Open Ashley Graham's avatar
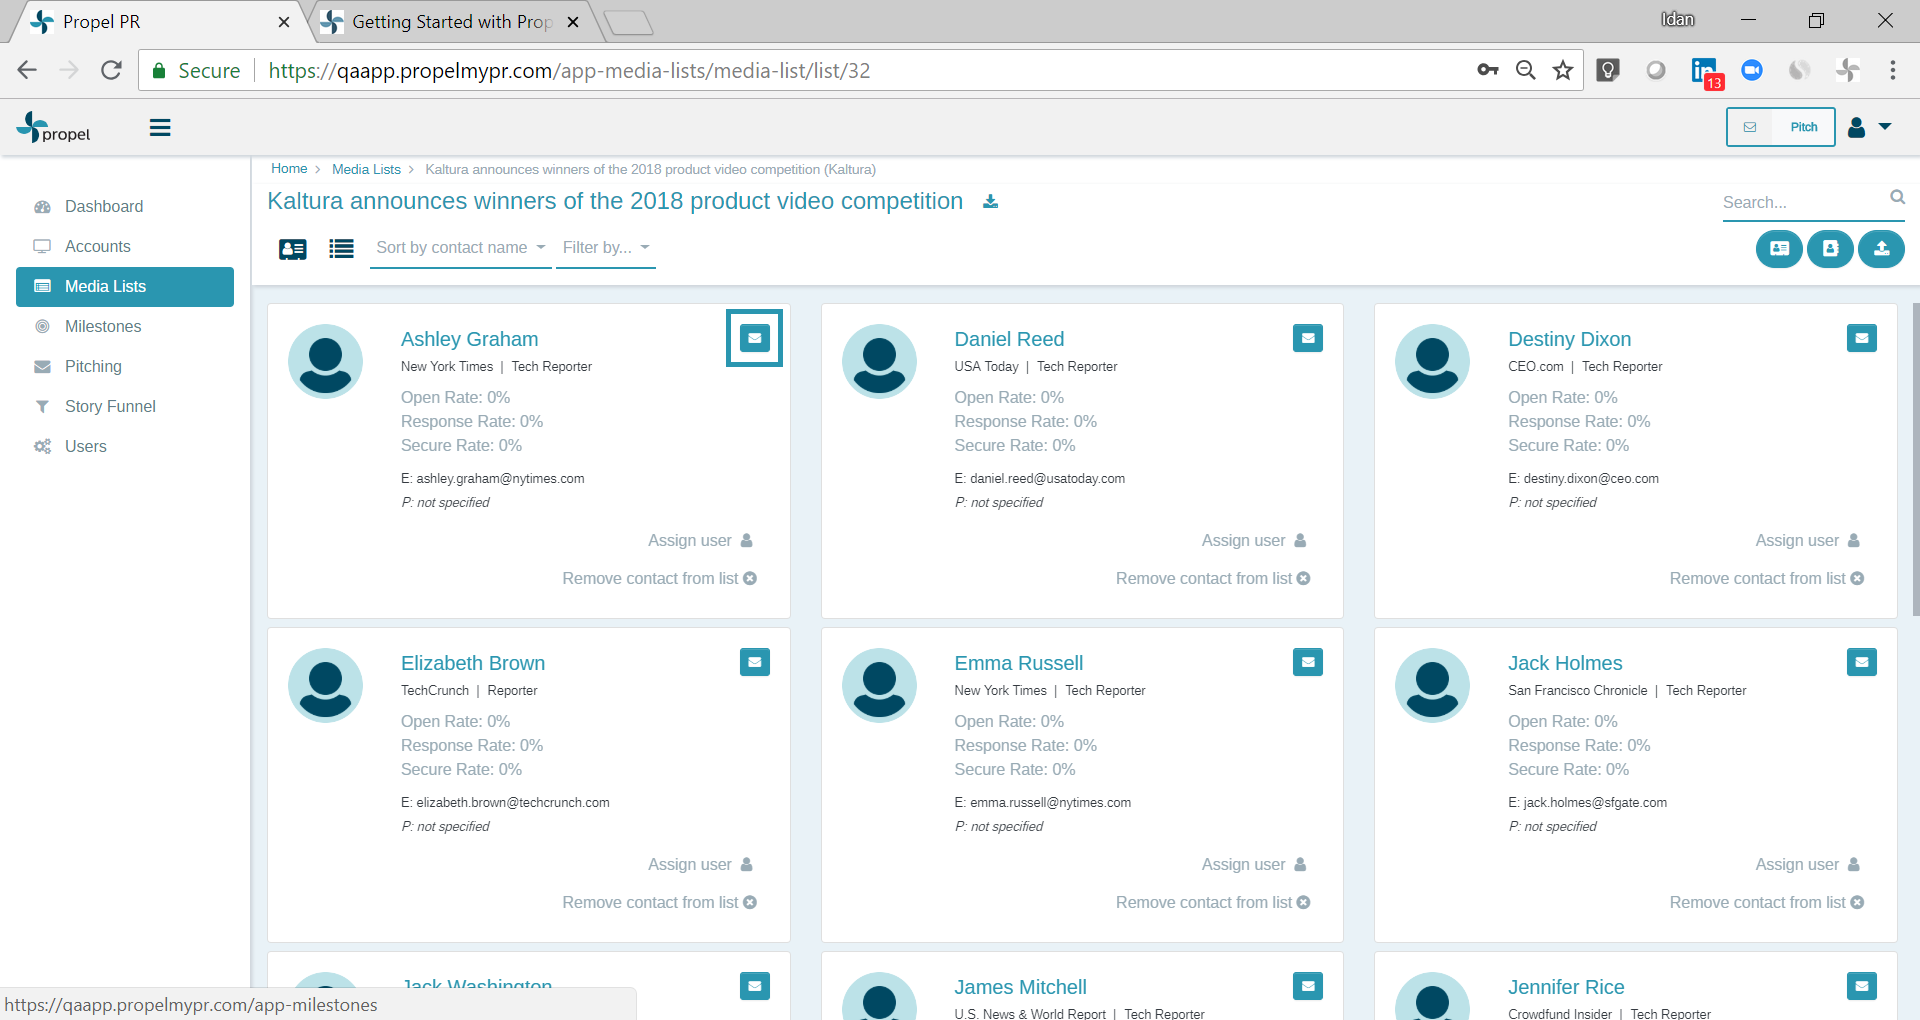Viewport: 1920px width, 1020px height. click(x=325, y=361)
